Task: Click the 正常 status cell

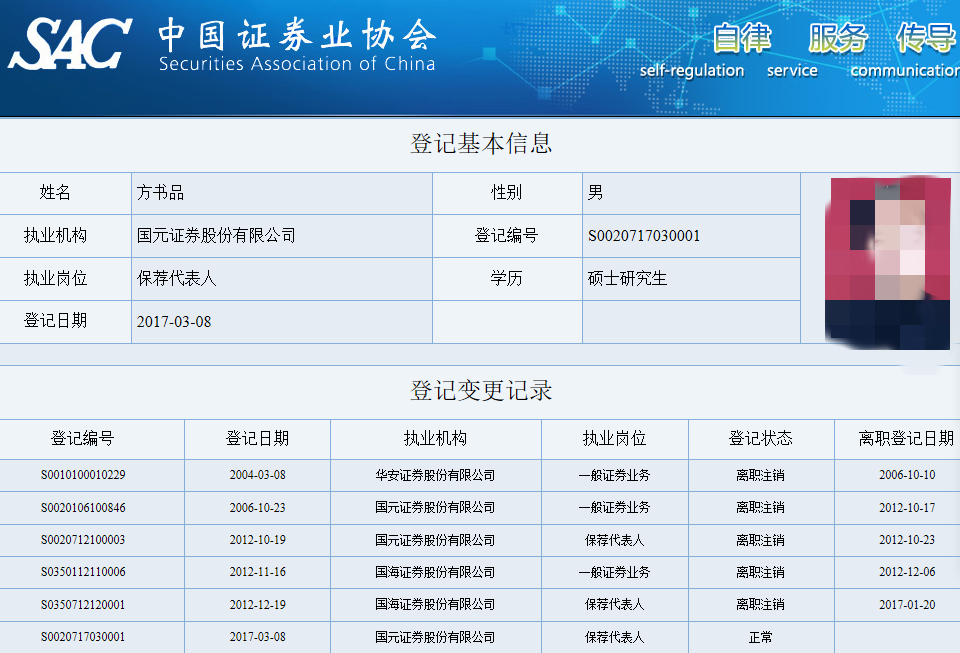Action: click(x=760, y=638)
